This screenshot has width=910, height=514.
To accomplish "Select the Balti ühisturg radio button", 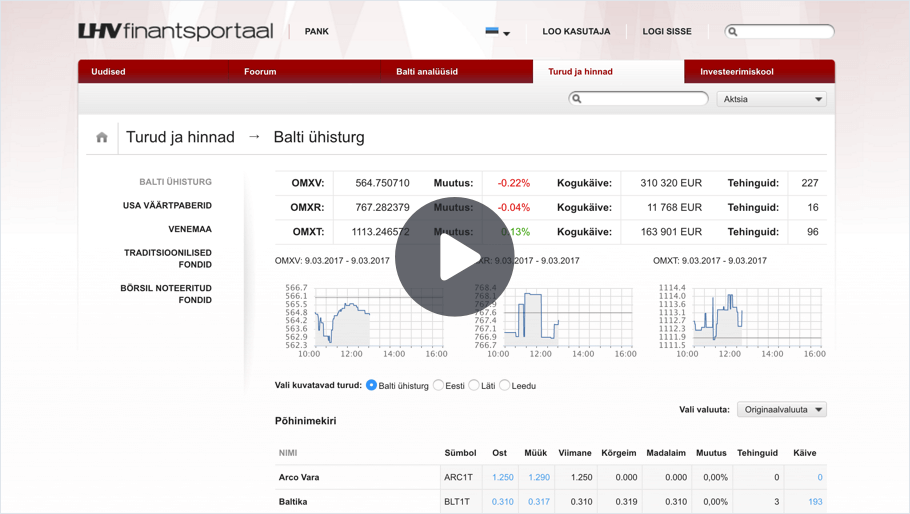I will click(371, 385).
